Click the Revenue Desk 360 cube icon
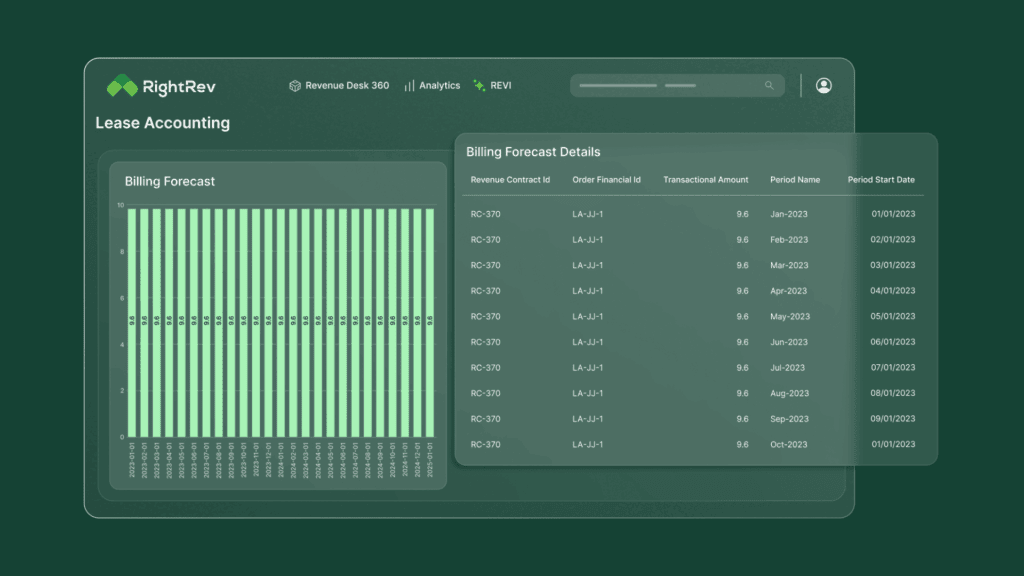The height and width of the screenshot is (576, 1024). click(295, 86)
